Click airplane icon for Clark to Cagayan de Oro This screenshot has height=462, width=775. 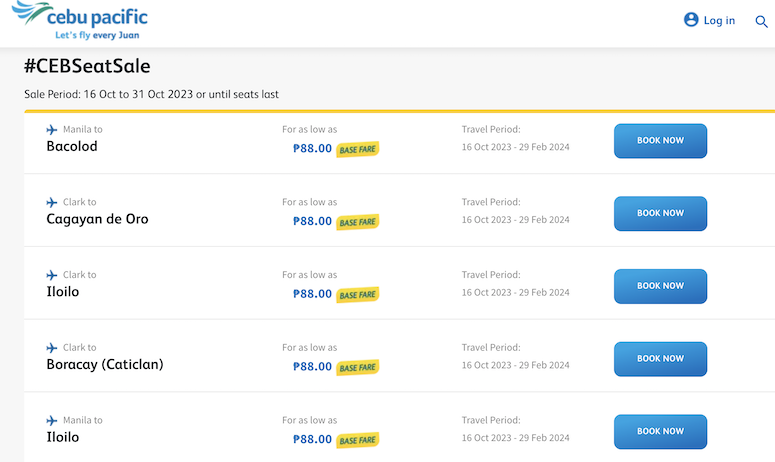52,202
